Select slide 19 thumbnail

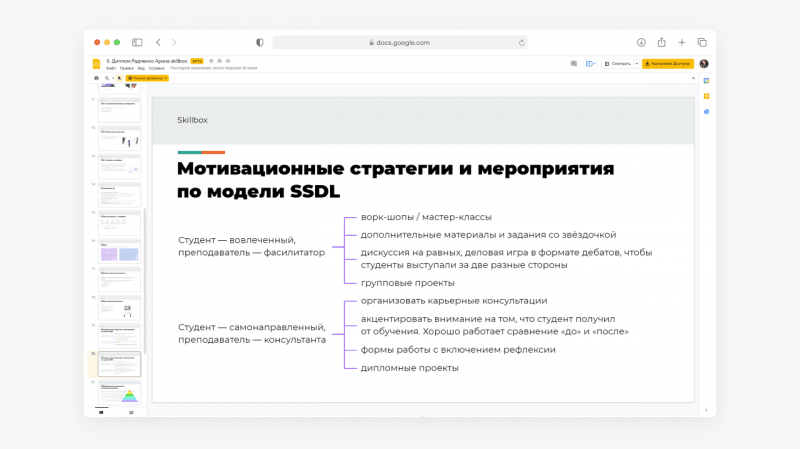[x=119, y=336]
